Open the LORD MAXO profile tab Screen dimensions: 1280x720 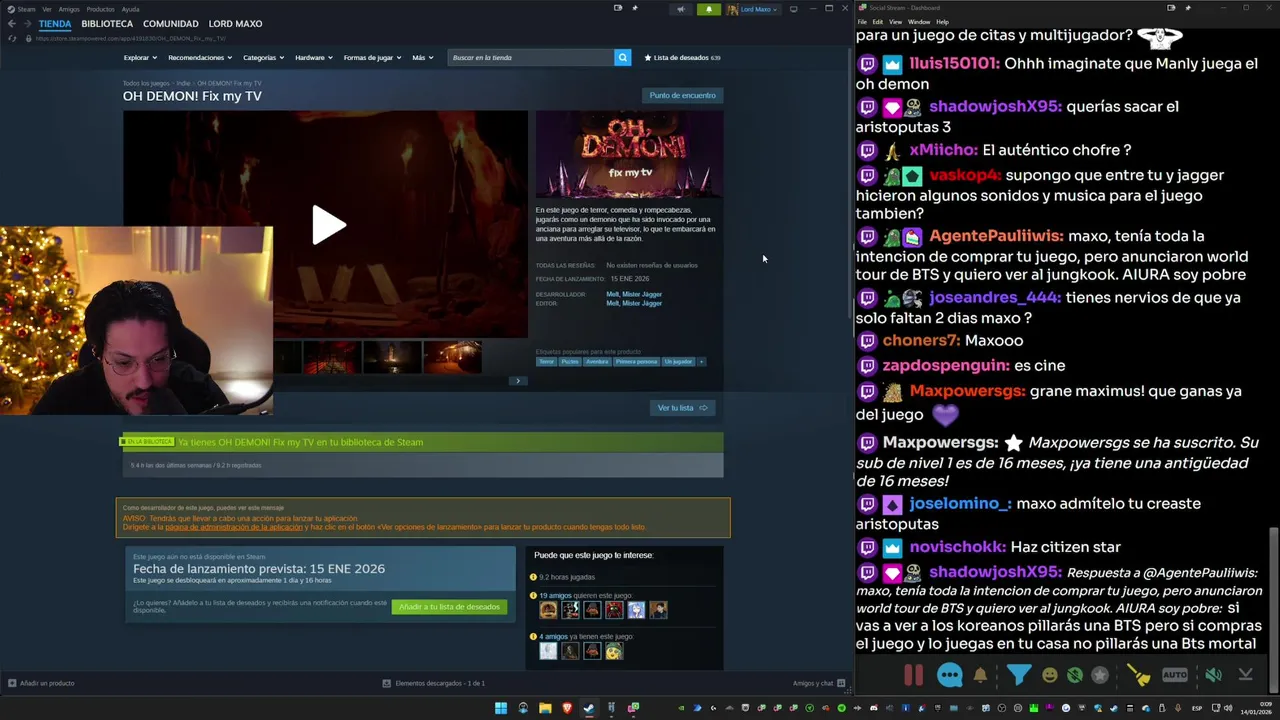coord(235,24)
